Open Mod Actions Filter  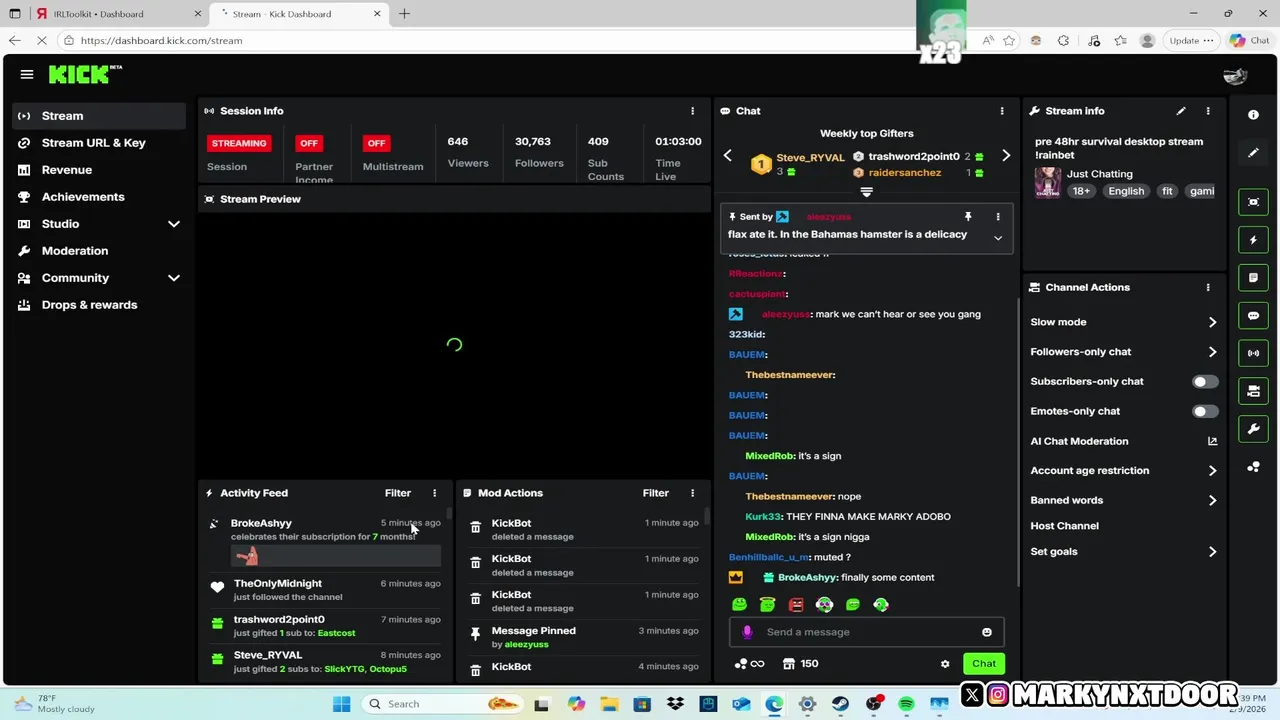tap(656, 493)
